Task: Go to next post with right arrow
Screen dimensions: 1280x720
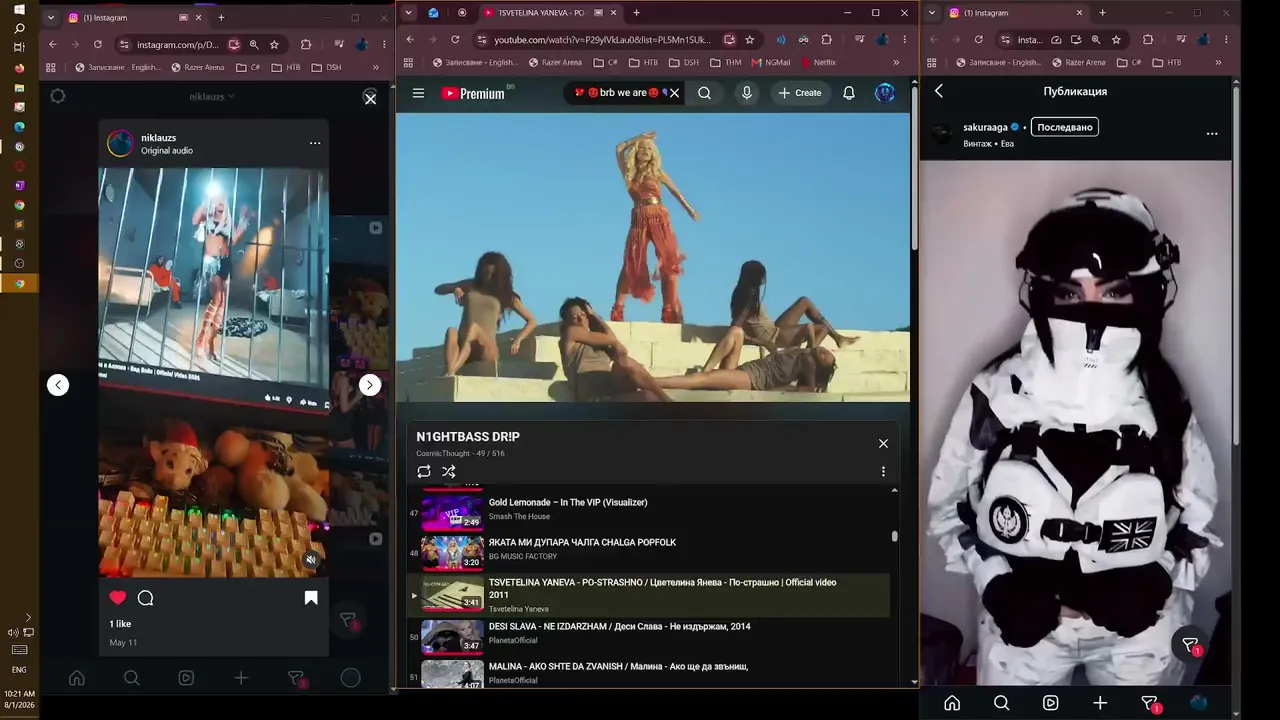Action: click(370, 385)
